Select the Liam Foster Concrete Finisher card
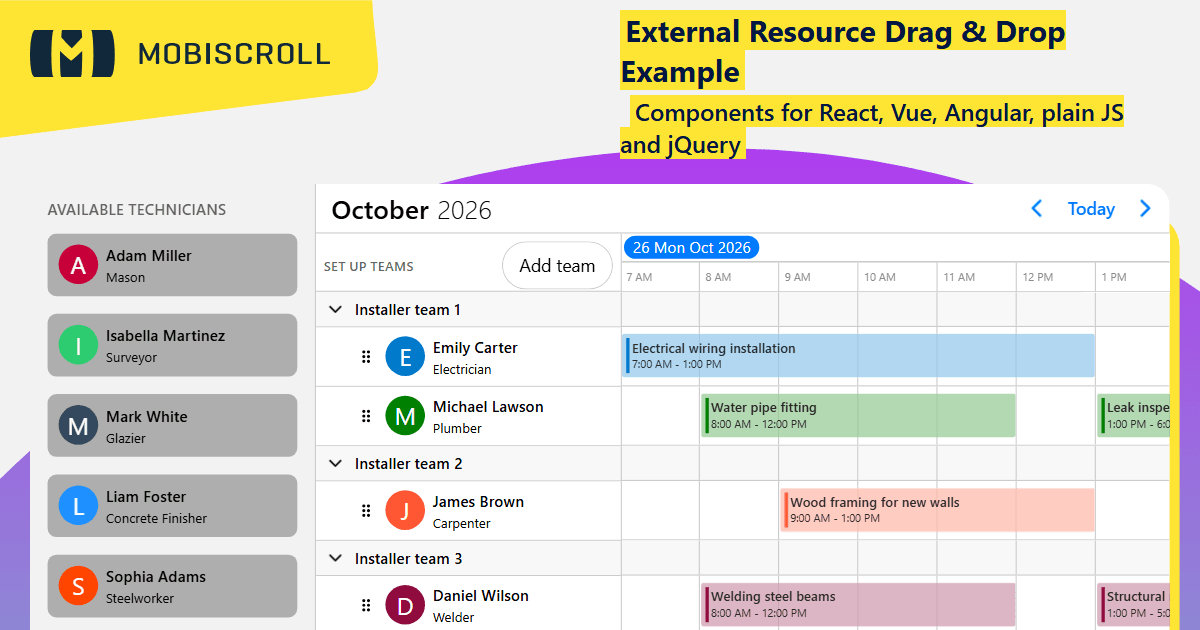Viewport: 1200px width, 630px height. point(172,506)
